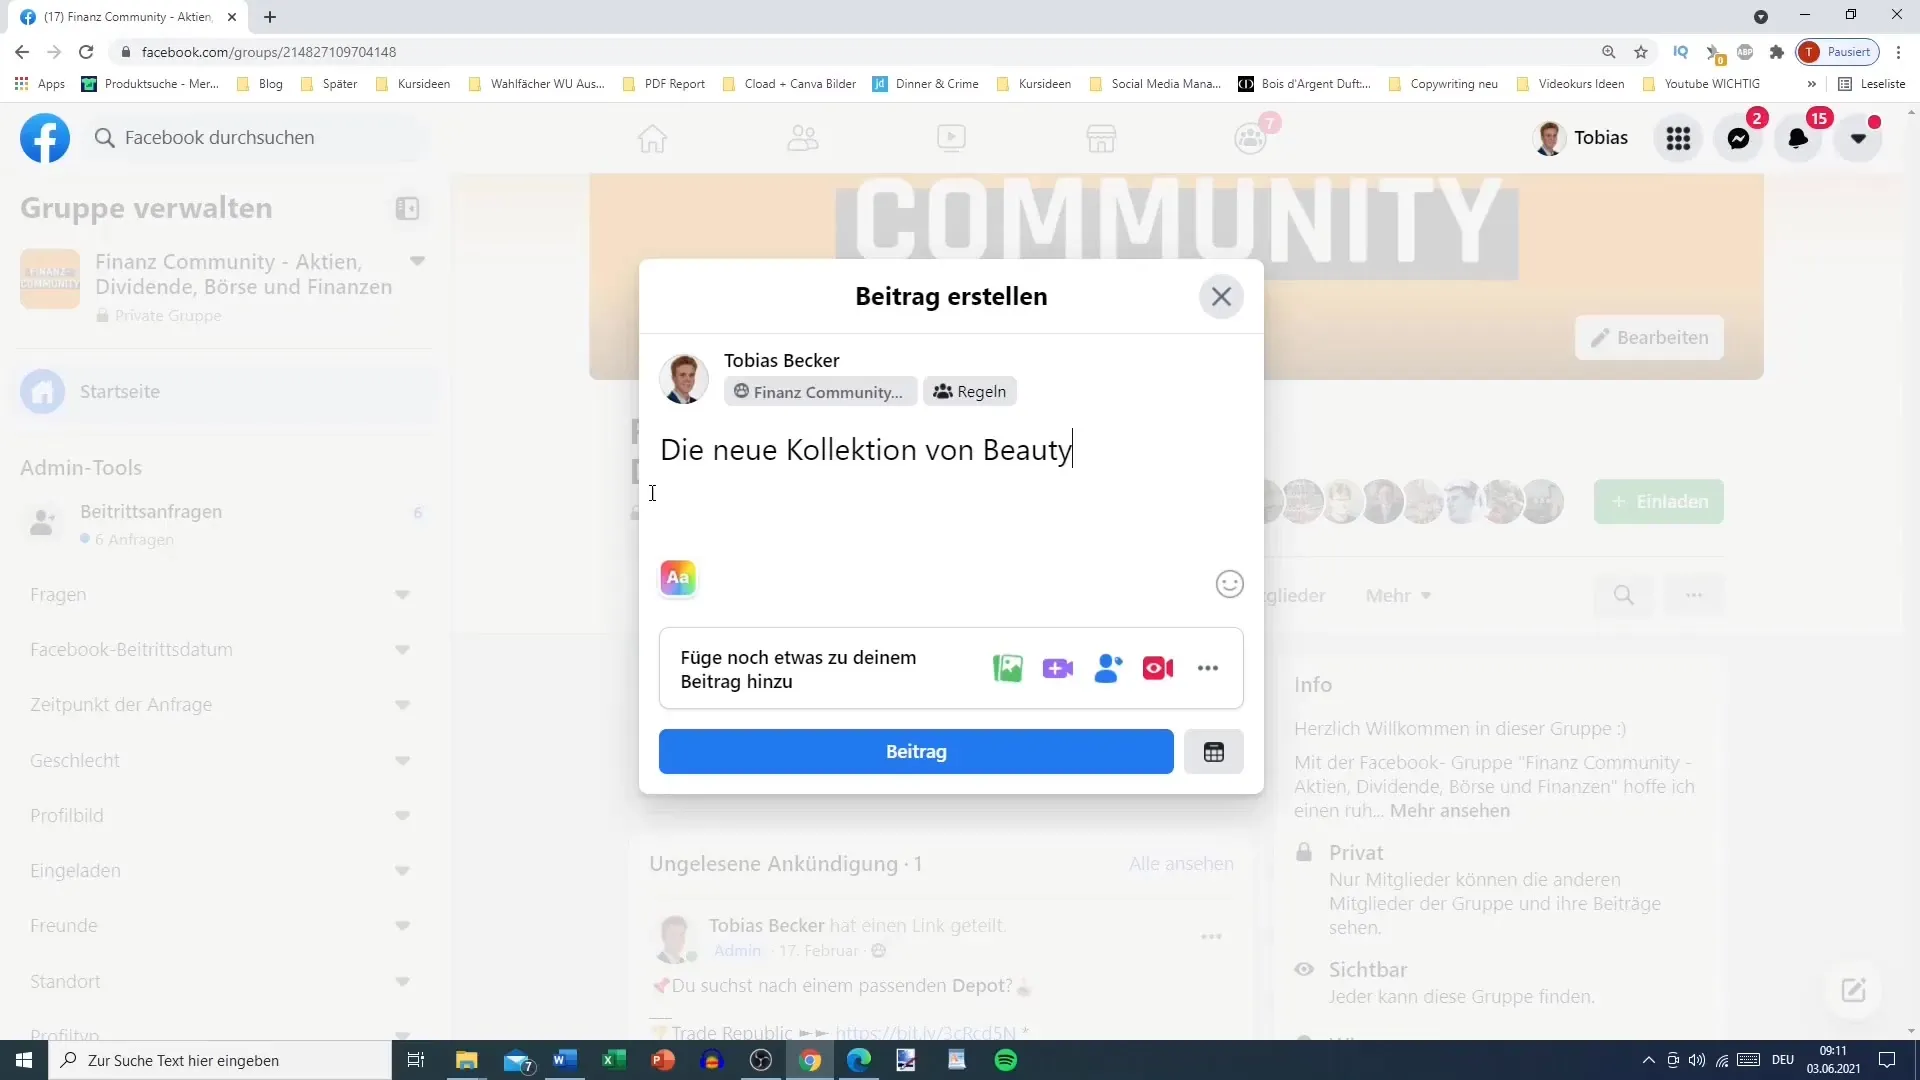Open announcement post options ellipsis
The width and height of the screenshot is (1920, 1080).
pyautogui.click(x=1211, y=937)
